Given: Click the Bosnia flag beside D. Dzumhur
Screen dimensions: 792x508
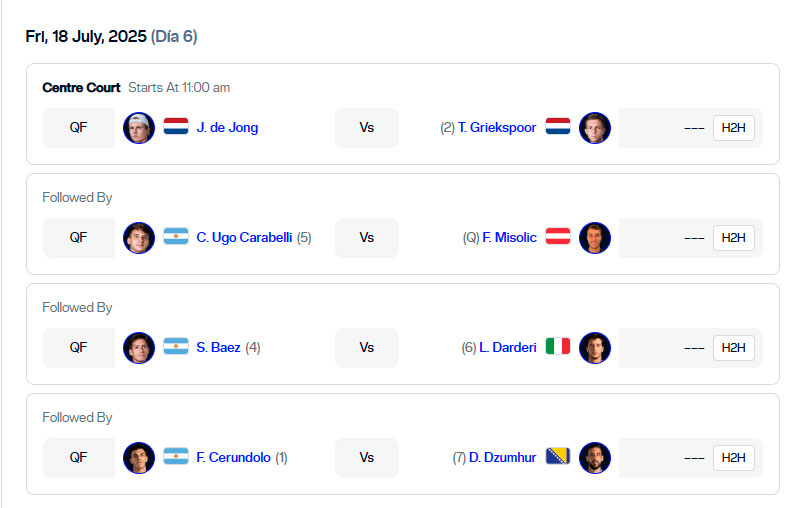Looking at the screenshot, I should [x=558, y=456].
